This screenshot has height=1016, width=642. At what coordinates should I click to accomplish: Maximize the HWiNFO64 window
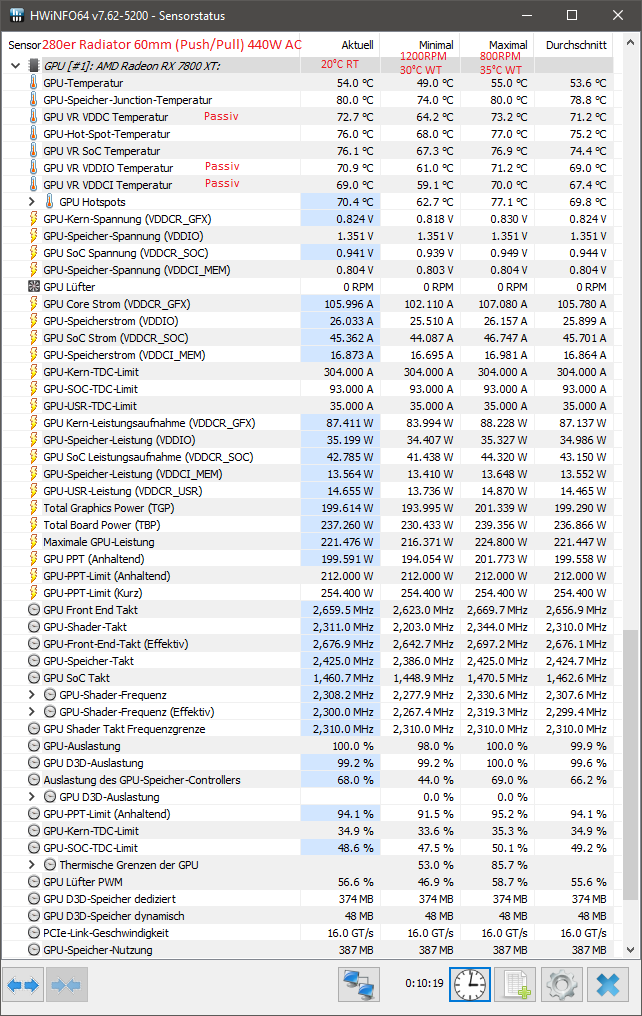tap(571, 15)
